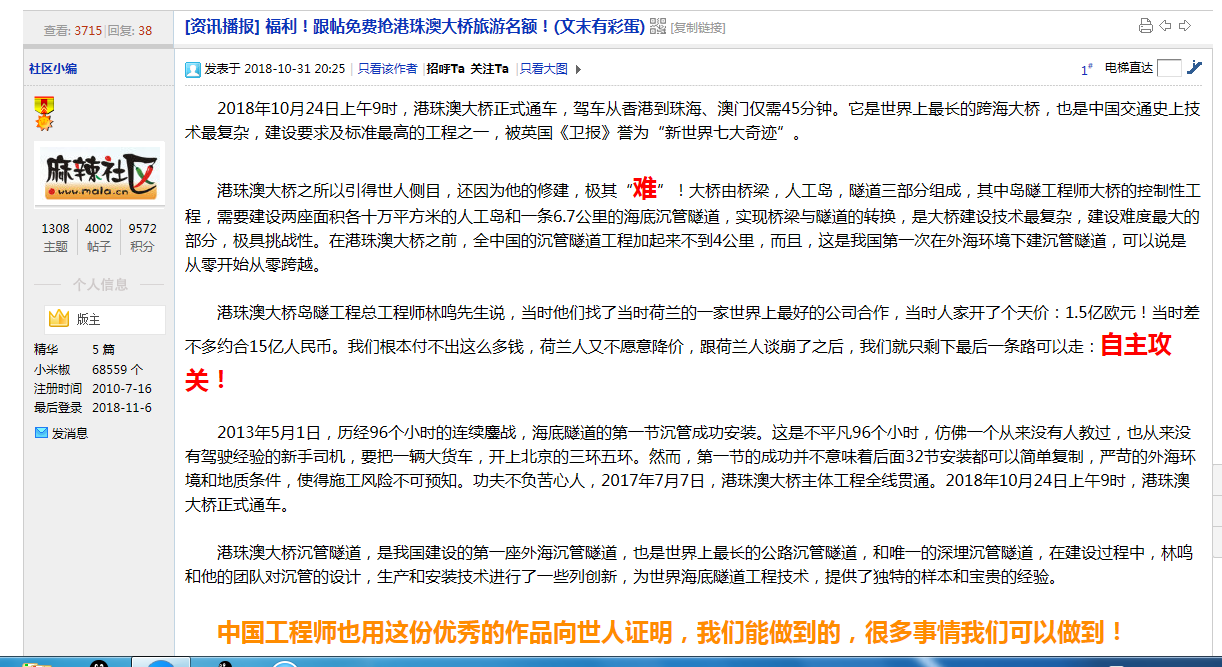Viewport: 1222px width, 667px height.
Task: Open the 社区小编 username profile
Action: point(53,68)
